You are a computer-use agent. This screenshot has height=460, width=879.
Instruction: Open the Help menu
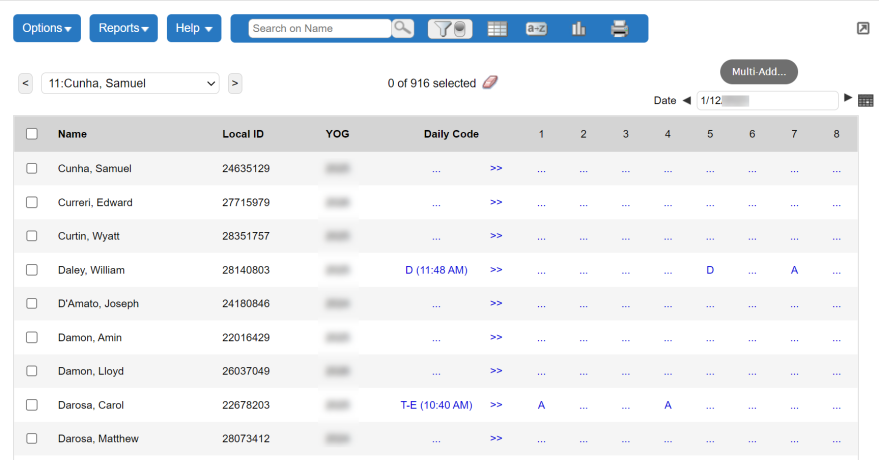point(194,28)
